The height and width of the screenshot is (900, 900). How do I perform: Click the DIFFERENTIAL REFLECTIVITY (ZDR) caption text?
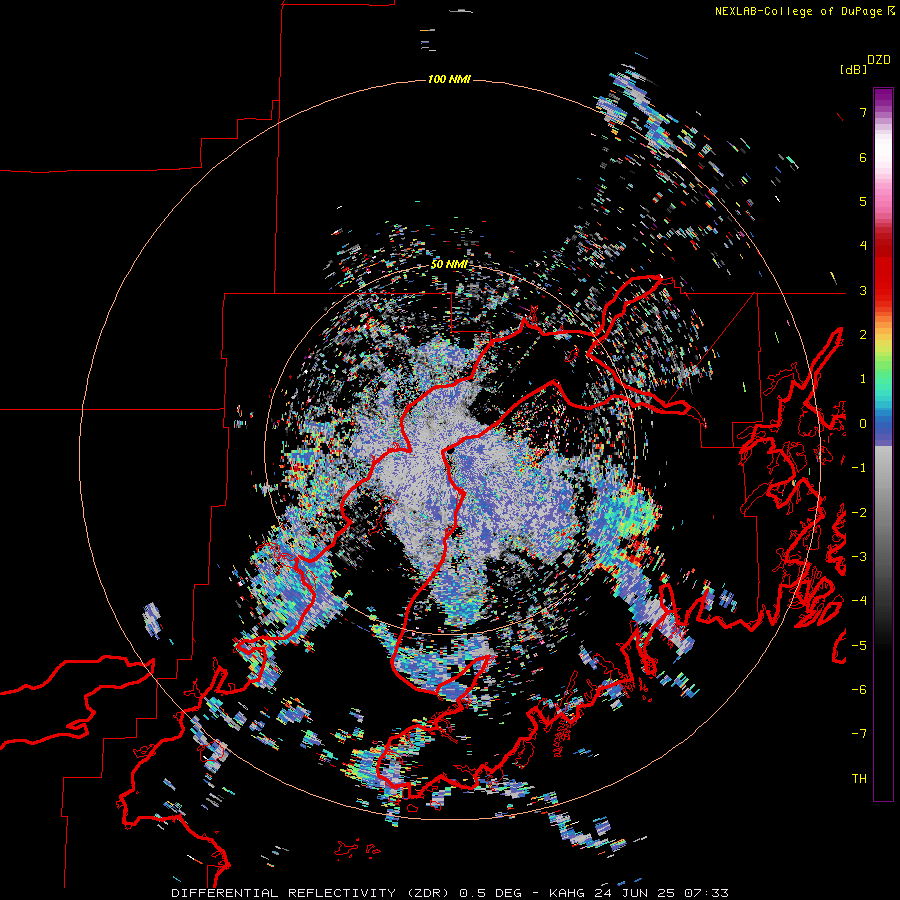coord(312,893)
